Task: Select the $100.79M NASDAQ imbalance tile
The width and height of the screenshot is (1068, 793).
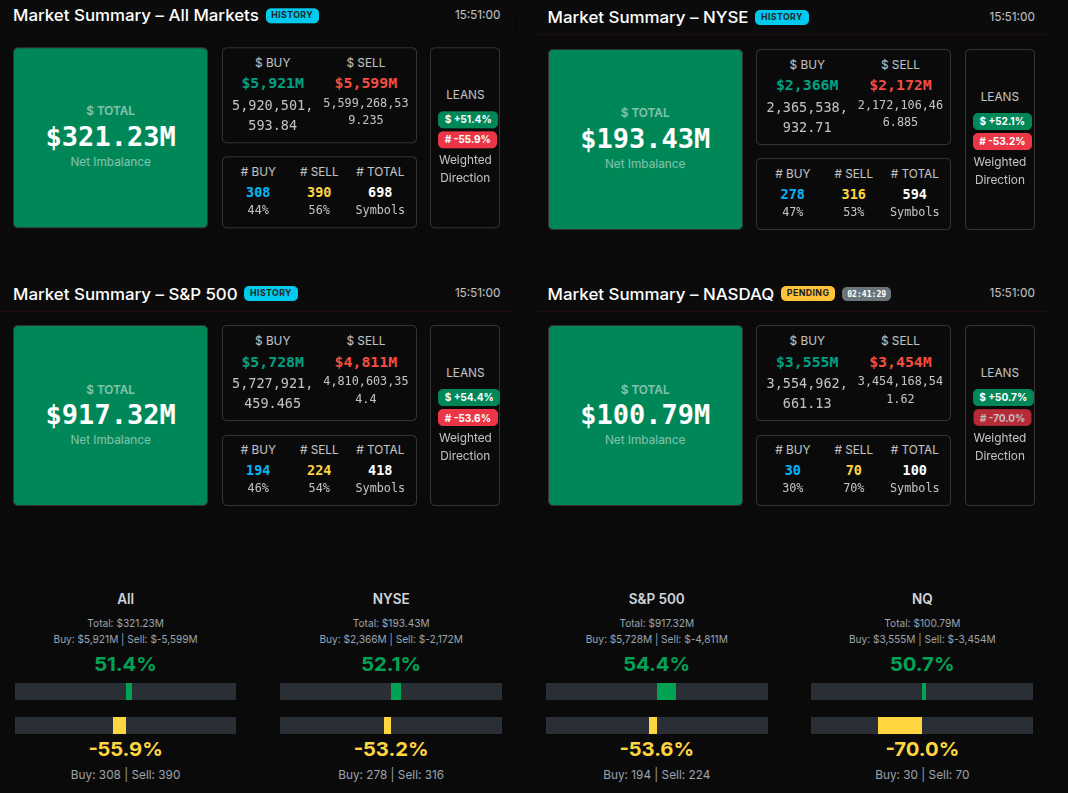Action: 645,415
